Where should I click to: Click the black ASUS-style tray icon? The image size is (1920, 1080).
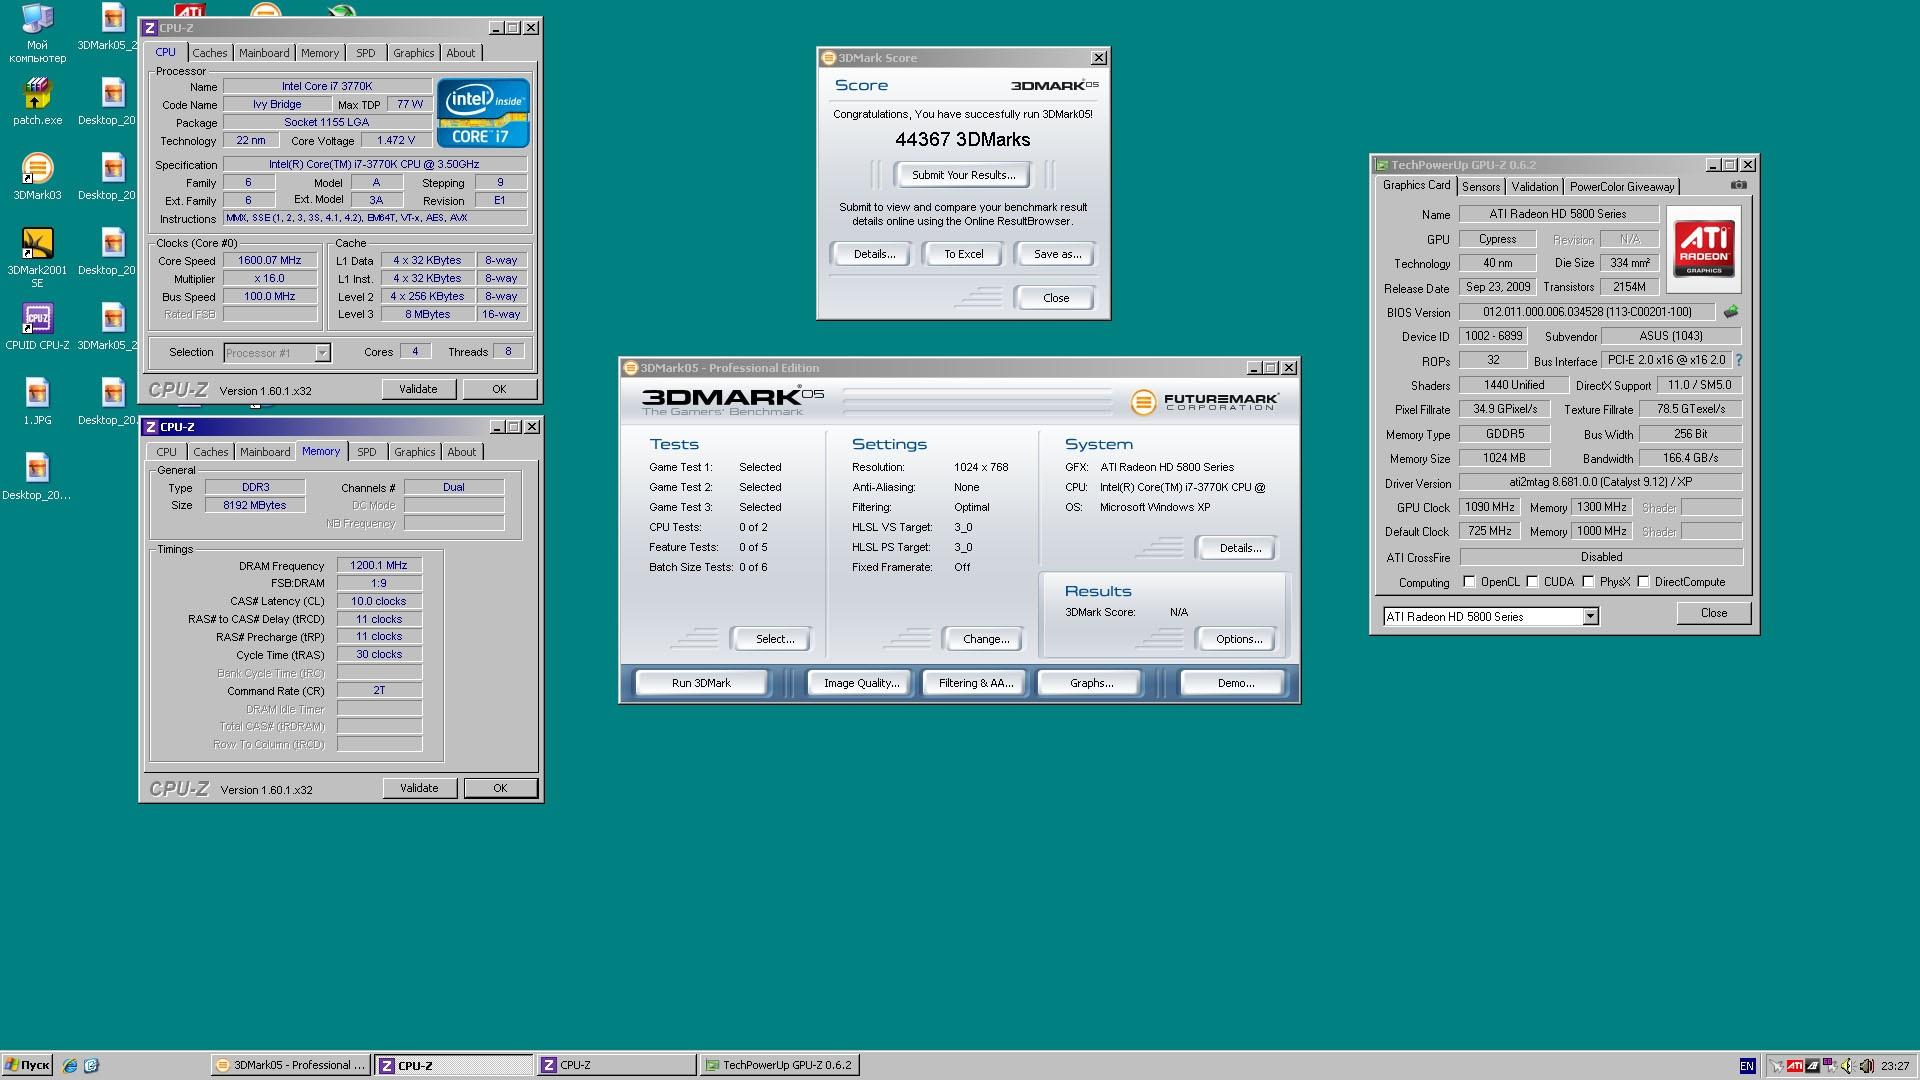tap(1812, 1066)
